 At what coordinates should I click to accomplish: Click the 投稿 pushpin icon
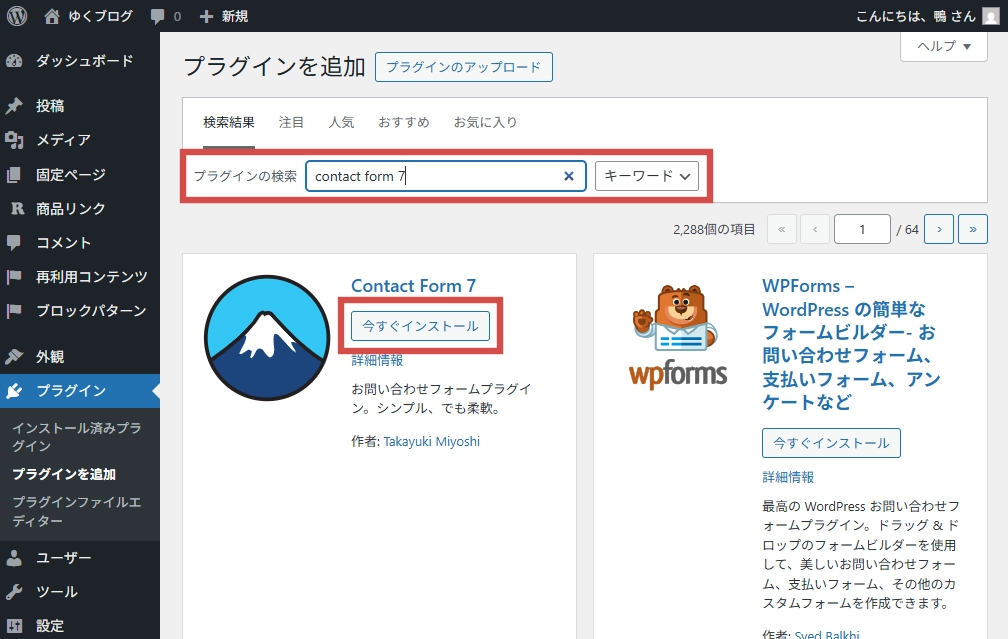[14, 106]
